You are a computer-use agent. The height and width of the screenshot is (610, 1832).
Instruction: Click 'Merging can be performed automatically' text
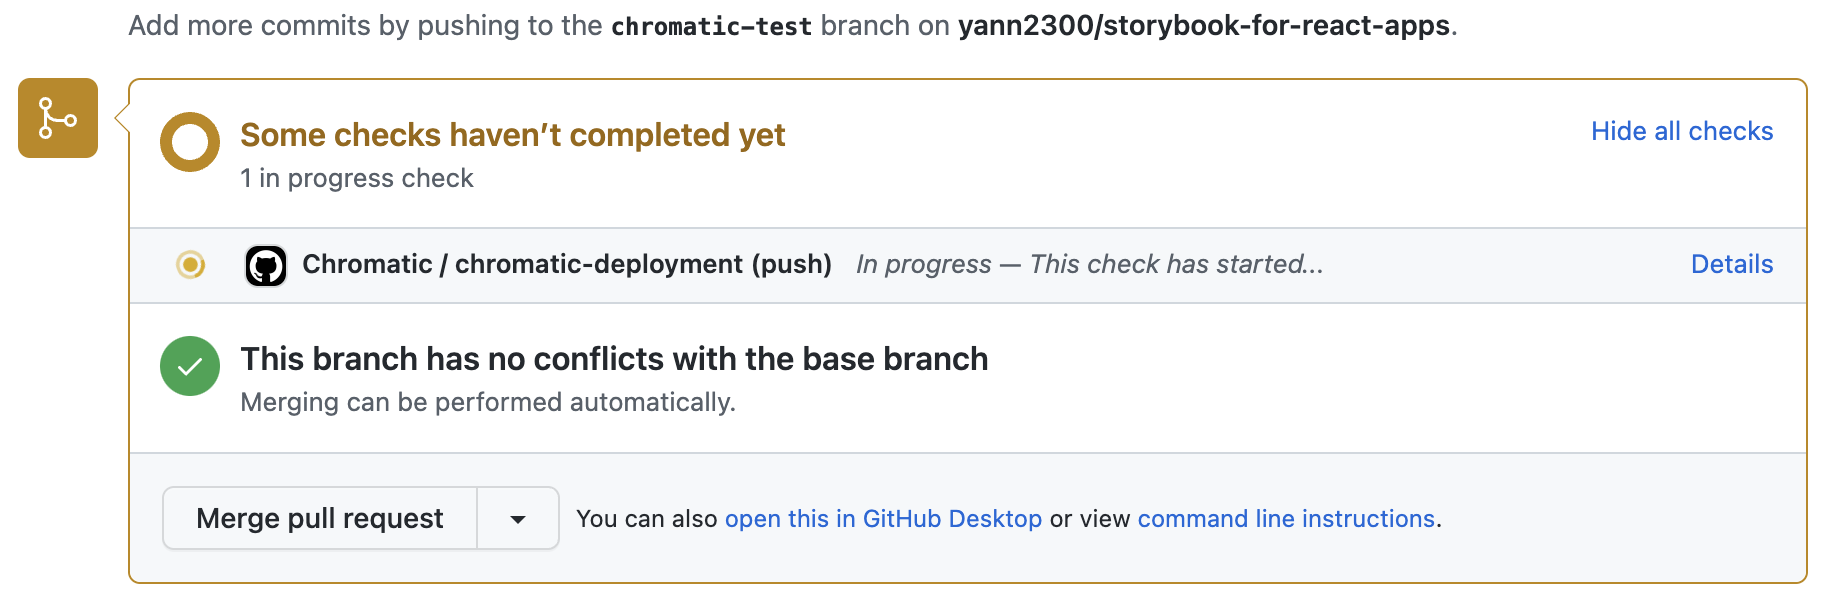[x=488, y=402]
